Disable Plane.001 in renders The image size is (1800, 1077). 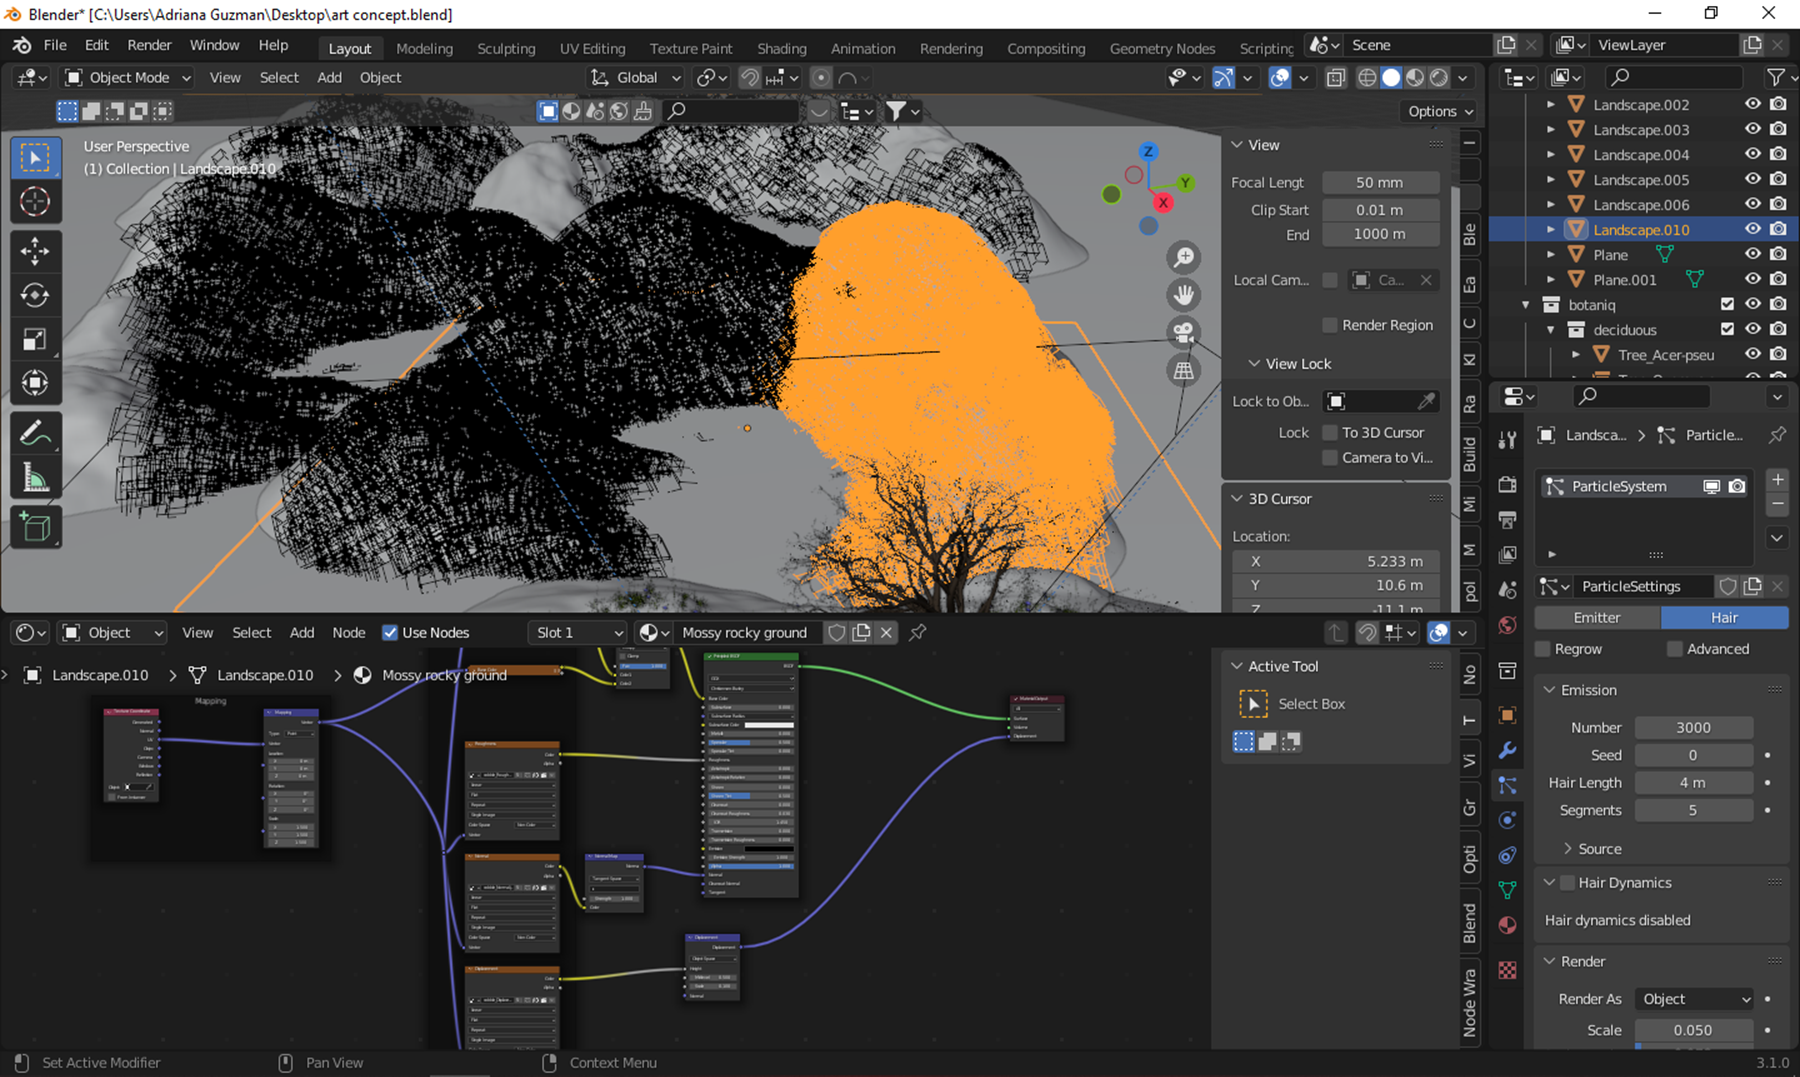pos(1778,279)
